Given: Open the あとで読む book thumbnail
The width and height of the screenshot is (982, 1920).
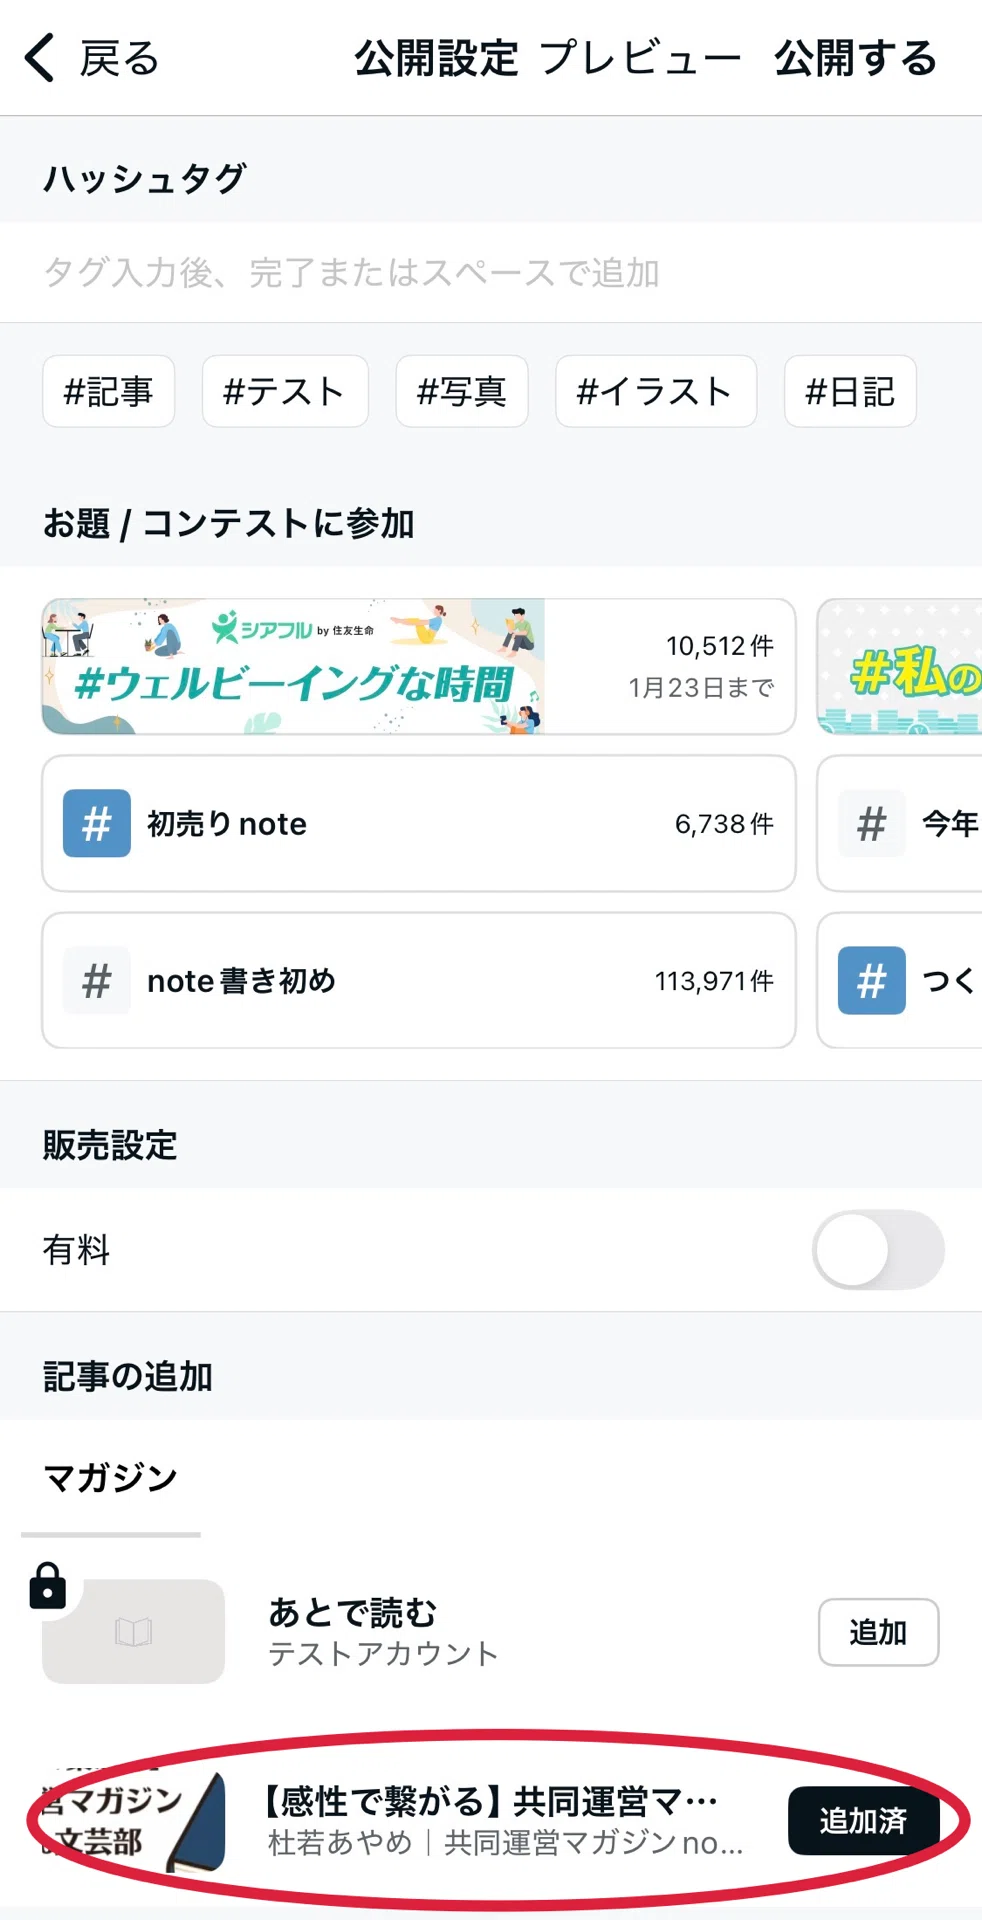Looking at the screenshot, I should click(133, 1631).
